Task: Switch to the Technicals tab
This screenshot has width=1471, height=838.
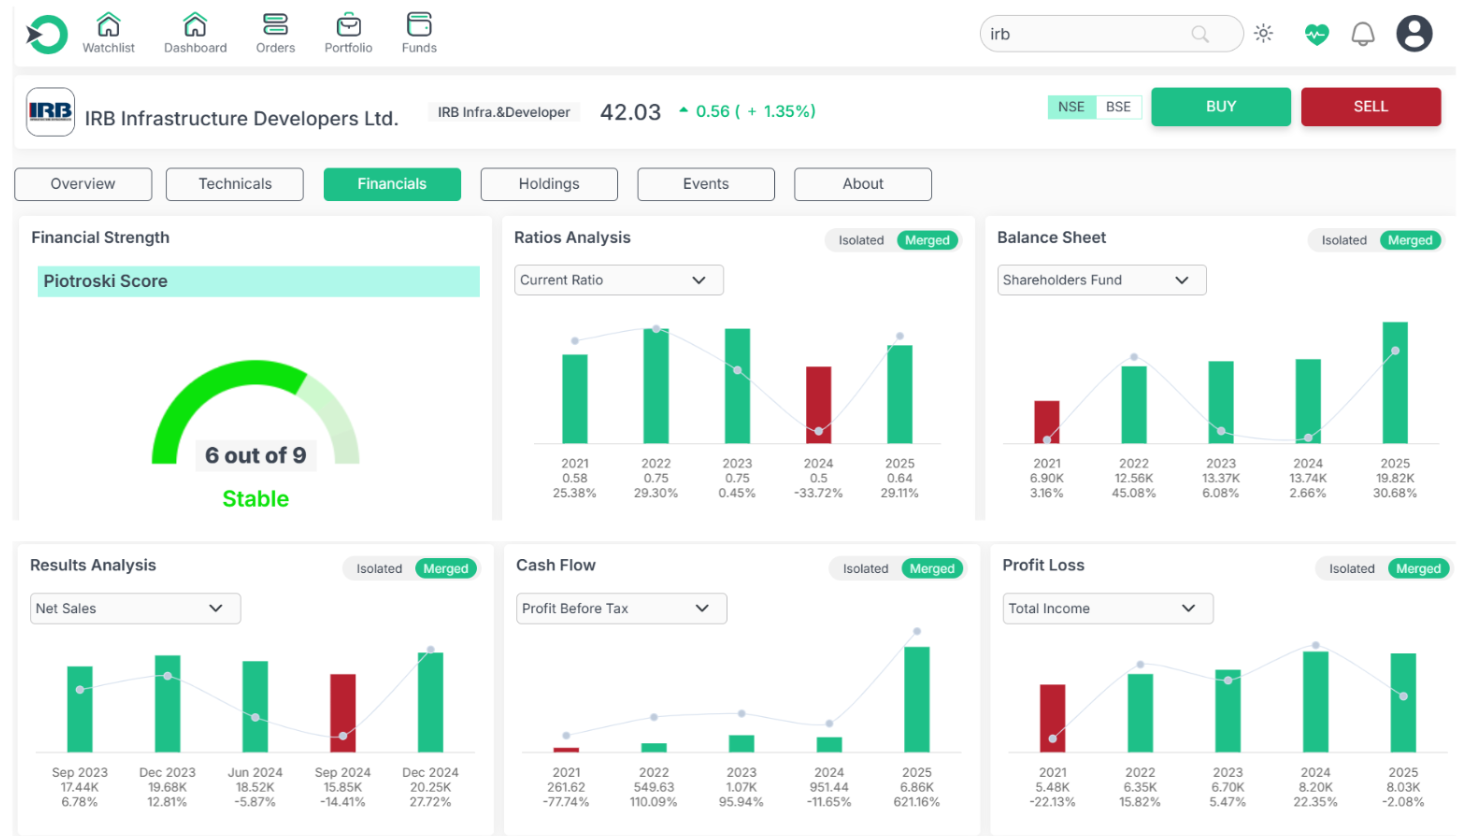Action: click(235, 184)
